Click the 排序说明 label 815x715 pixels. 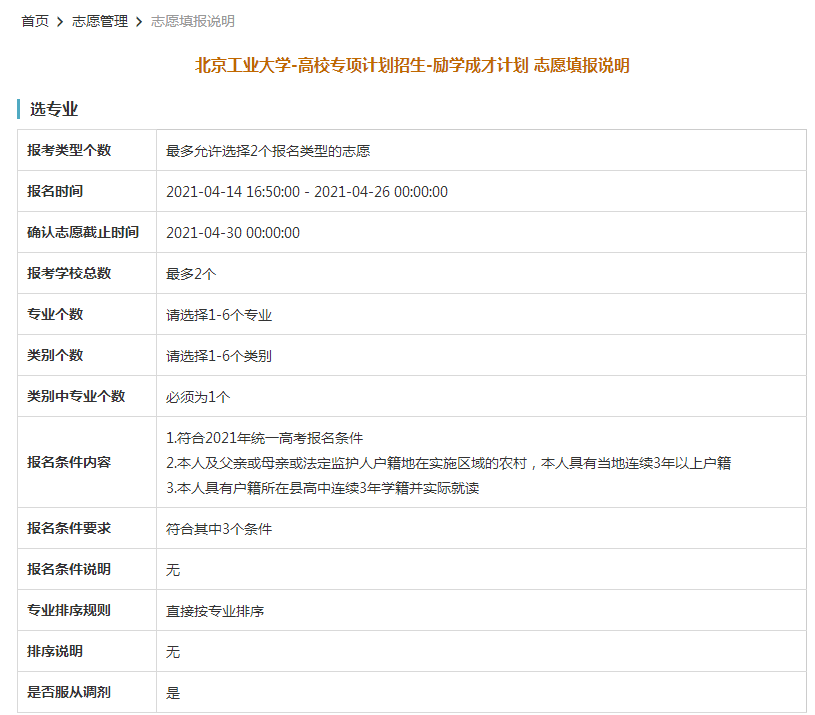tap(55, 652)
